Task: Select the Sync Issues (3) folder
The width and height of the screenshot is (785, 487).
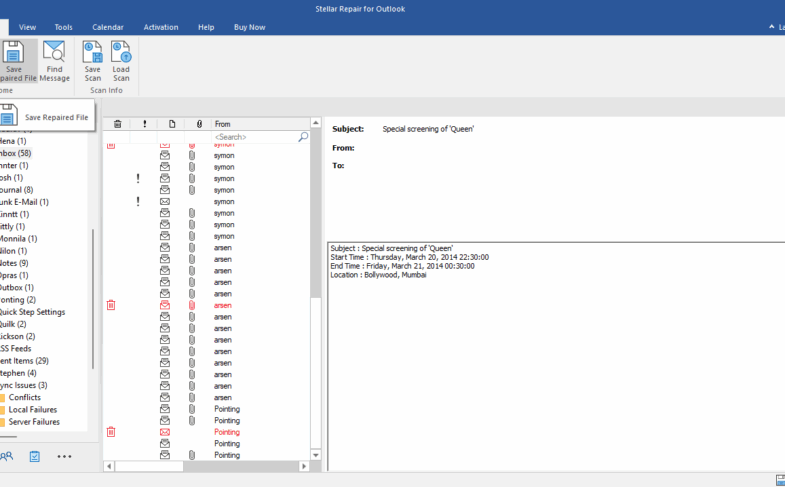Action: 24,385
